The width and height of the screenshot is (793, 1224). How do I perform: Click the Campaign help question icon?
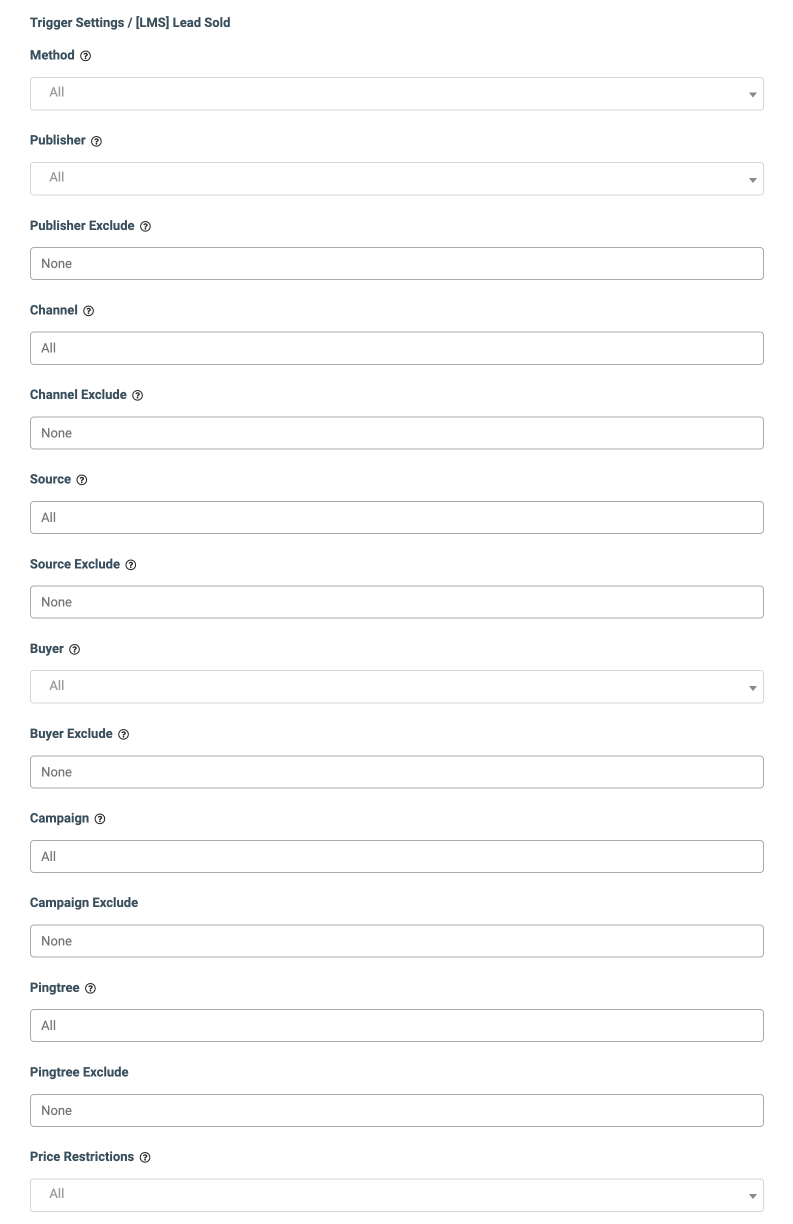click(100, 819)
